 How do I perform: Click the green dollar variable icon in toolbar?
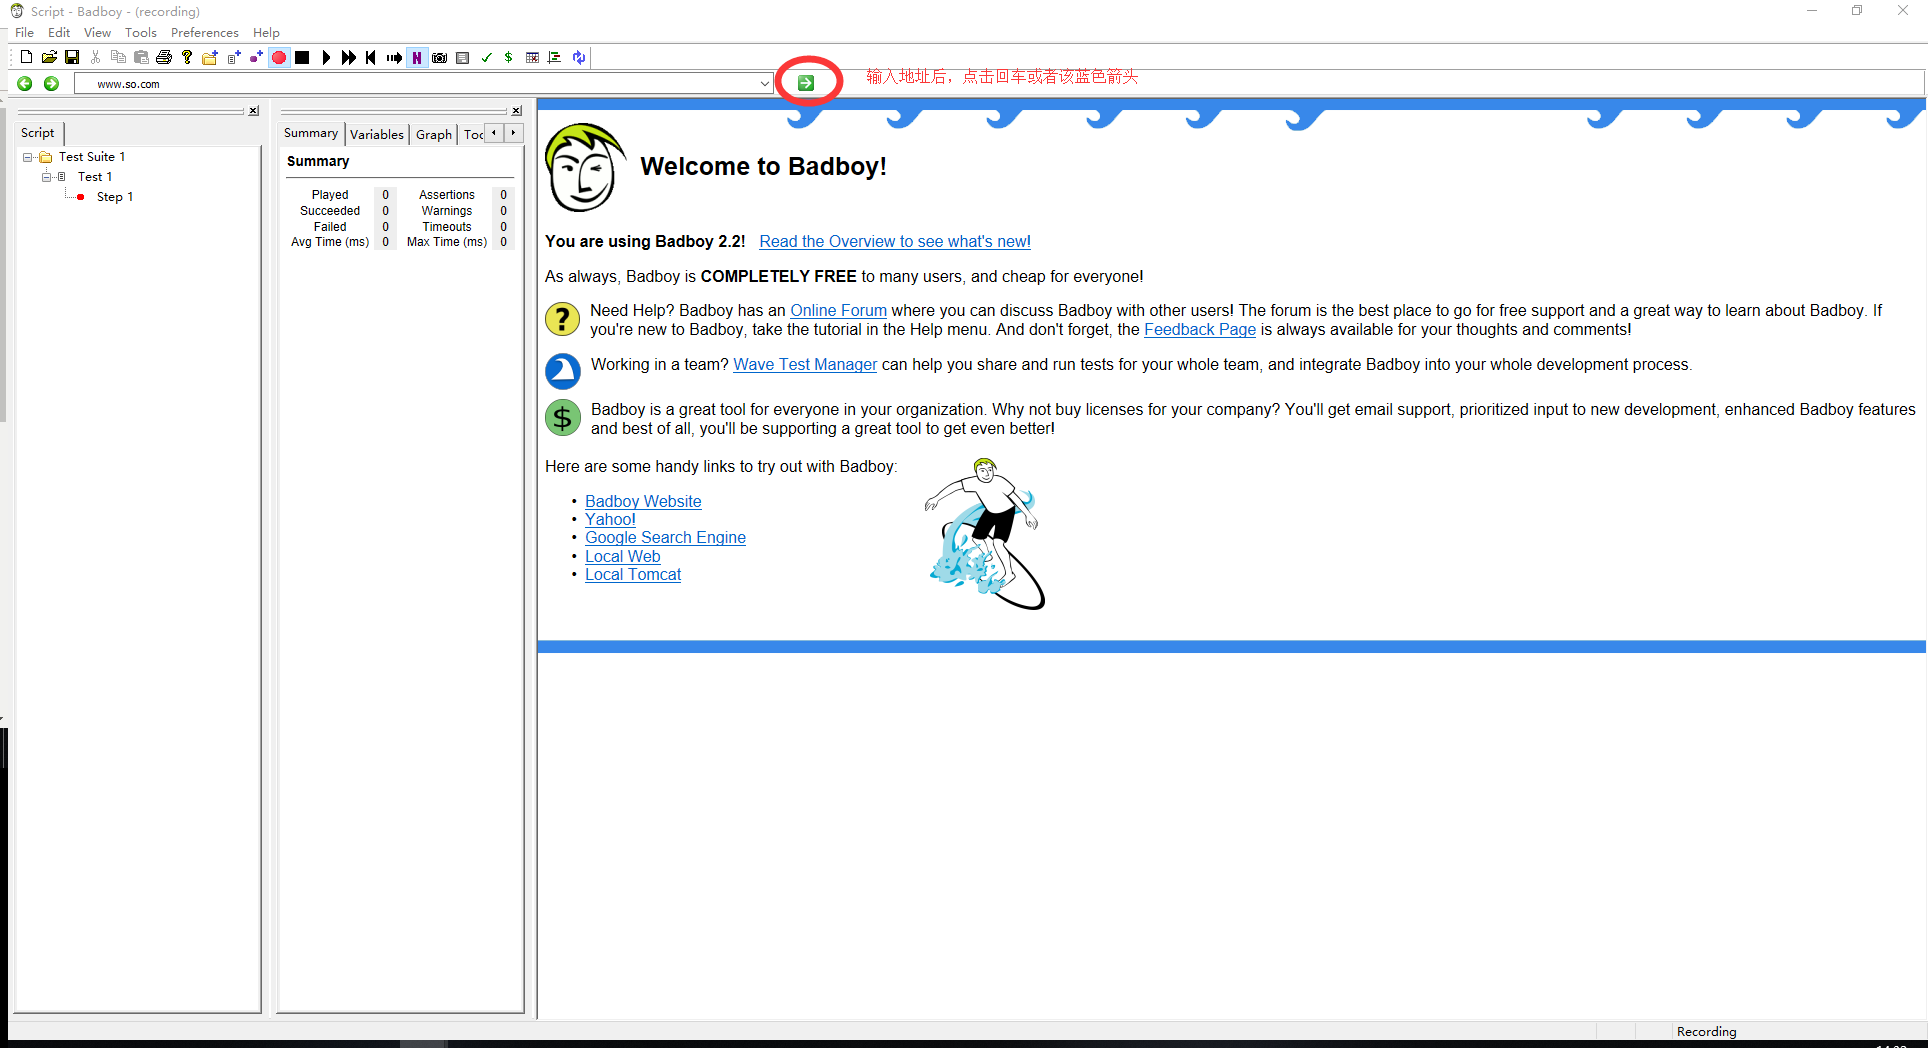(x=508, y=57)
